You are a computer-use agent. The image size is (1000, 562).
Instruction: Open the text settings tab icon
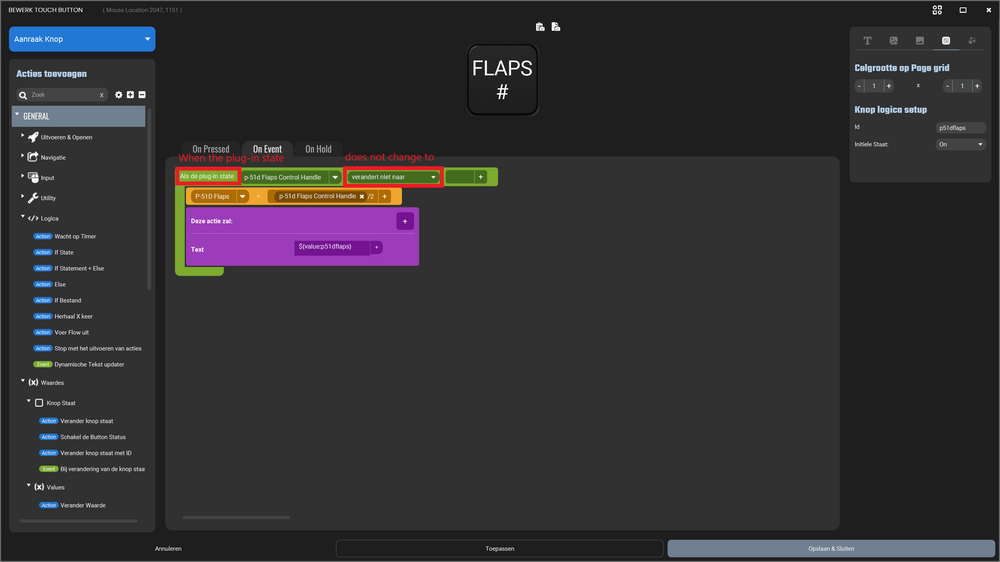(x=867, y=41)
